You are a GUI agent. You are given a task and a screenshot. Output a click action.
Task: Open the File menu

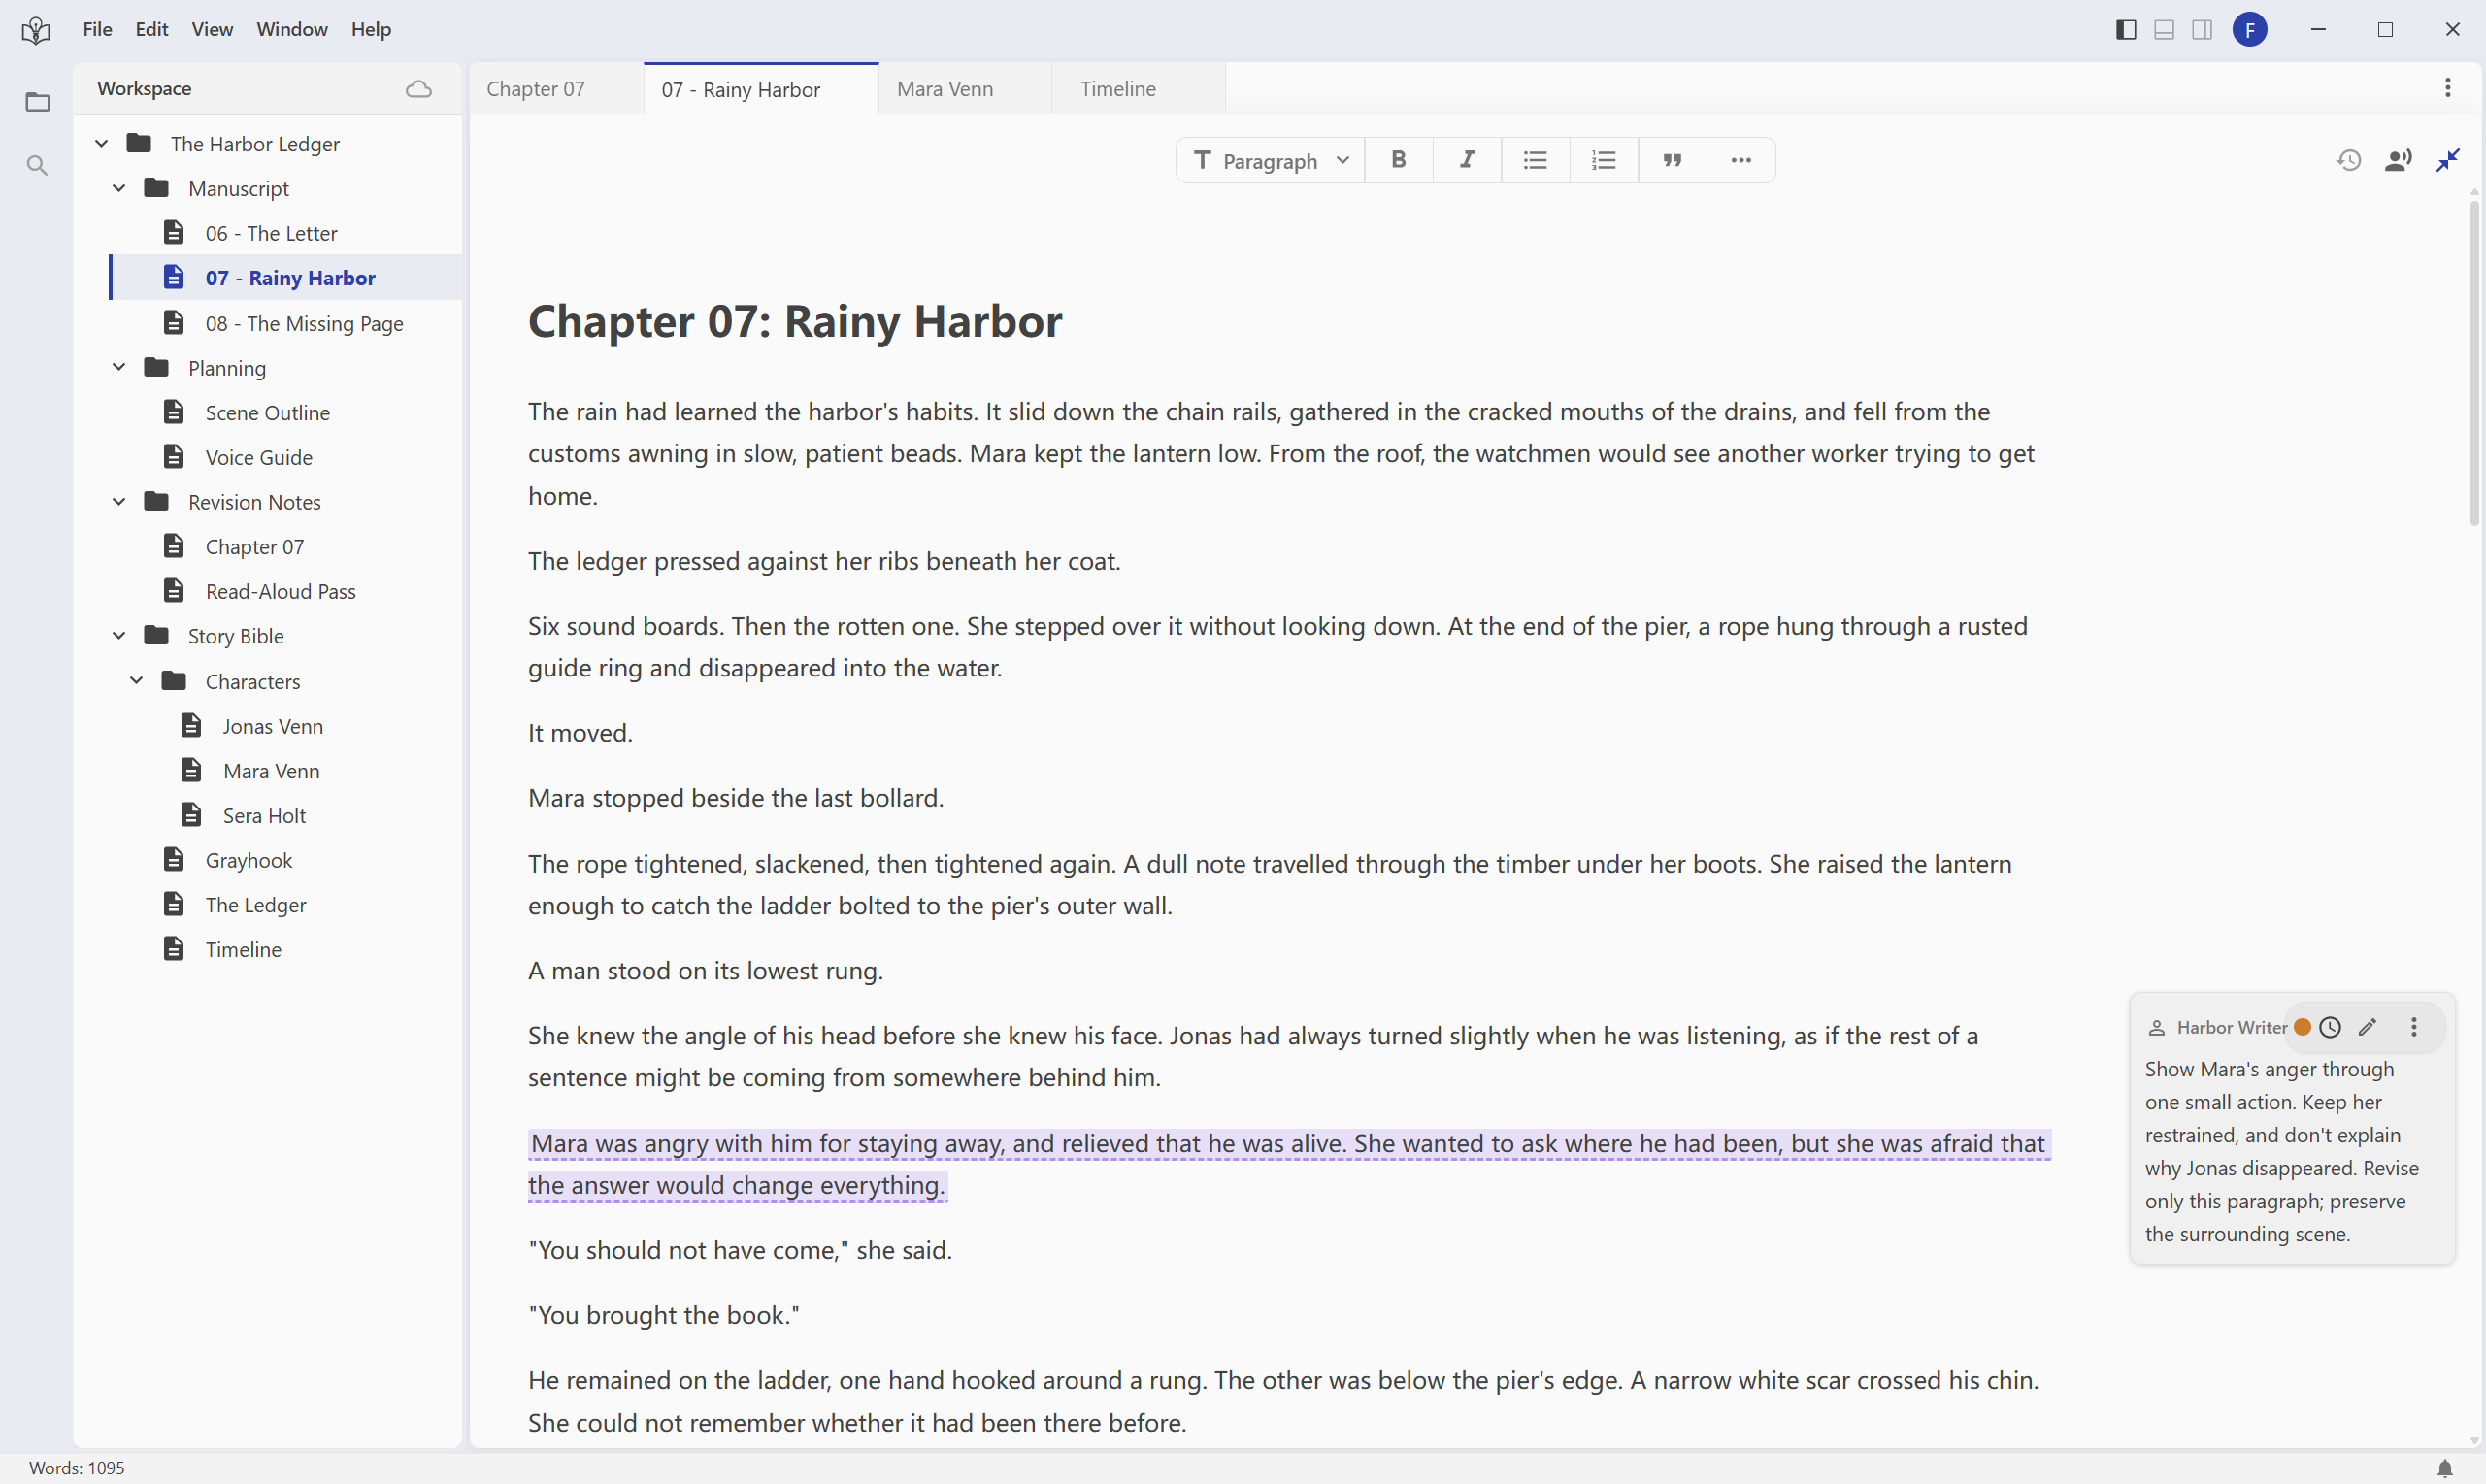(97, 29)
